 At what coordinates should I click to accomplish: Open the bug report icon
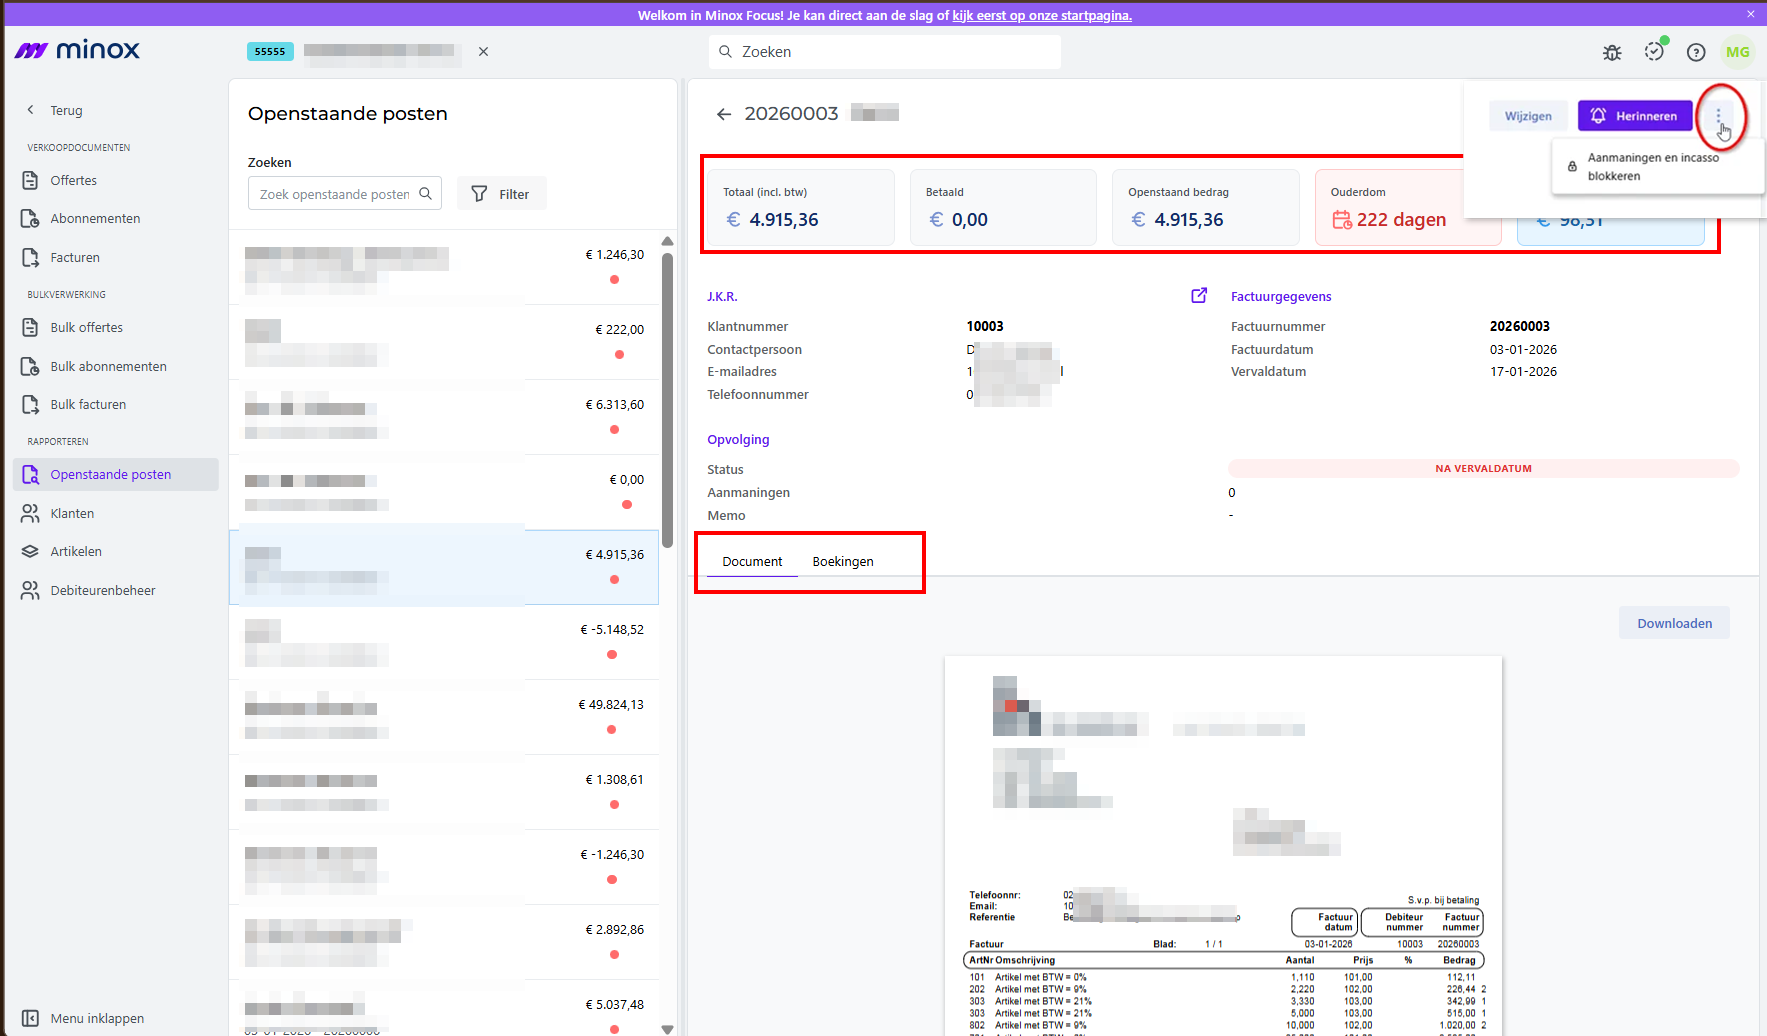[1612, 52]
